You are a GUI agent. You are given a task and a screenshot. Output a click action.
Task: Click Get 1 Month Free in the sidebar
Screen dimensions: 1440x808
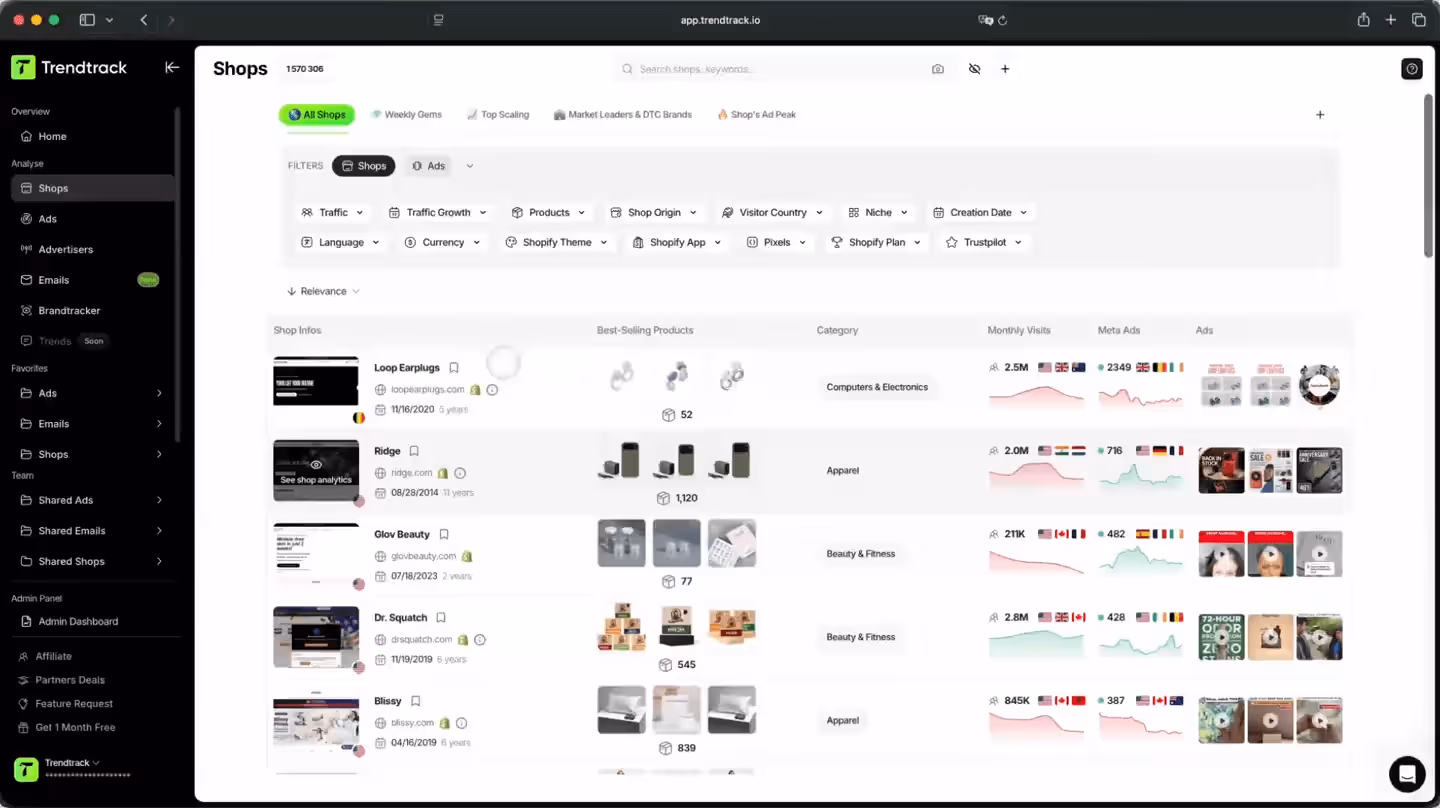click(x=75, y=727)
